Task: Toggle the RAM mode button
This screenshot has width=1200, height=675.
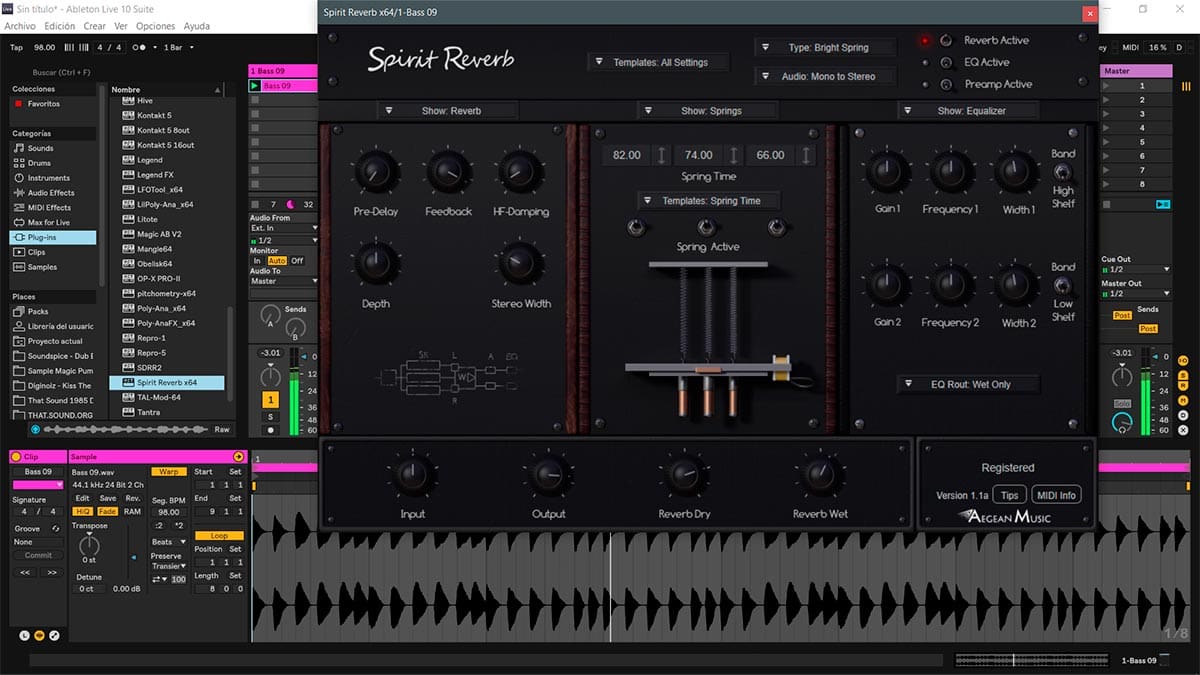Action: point(133,511)
